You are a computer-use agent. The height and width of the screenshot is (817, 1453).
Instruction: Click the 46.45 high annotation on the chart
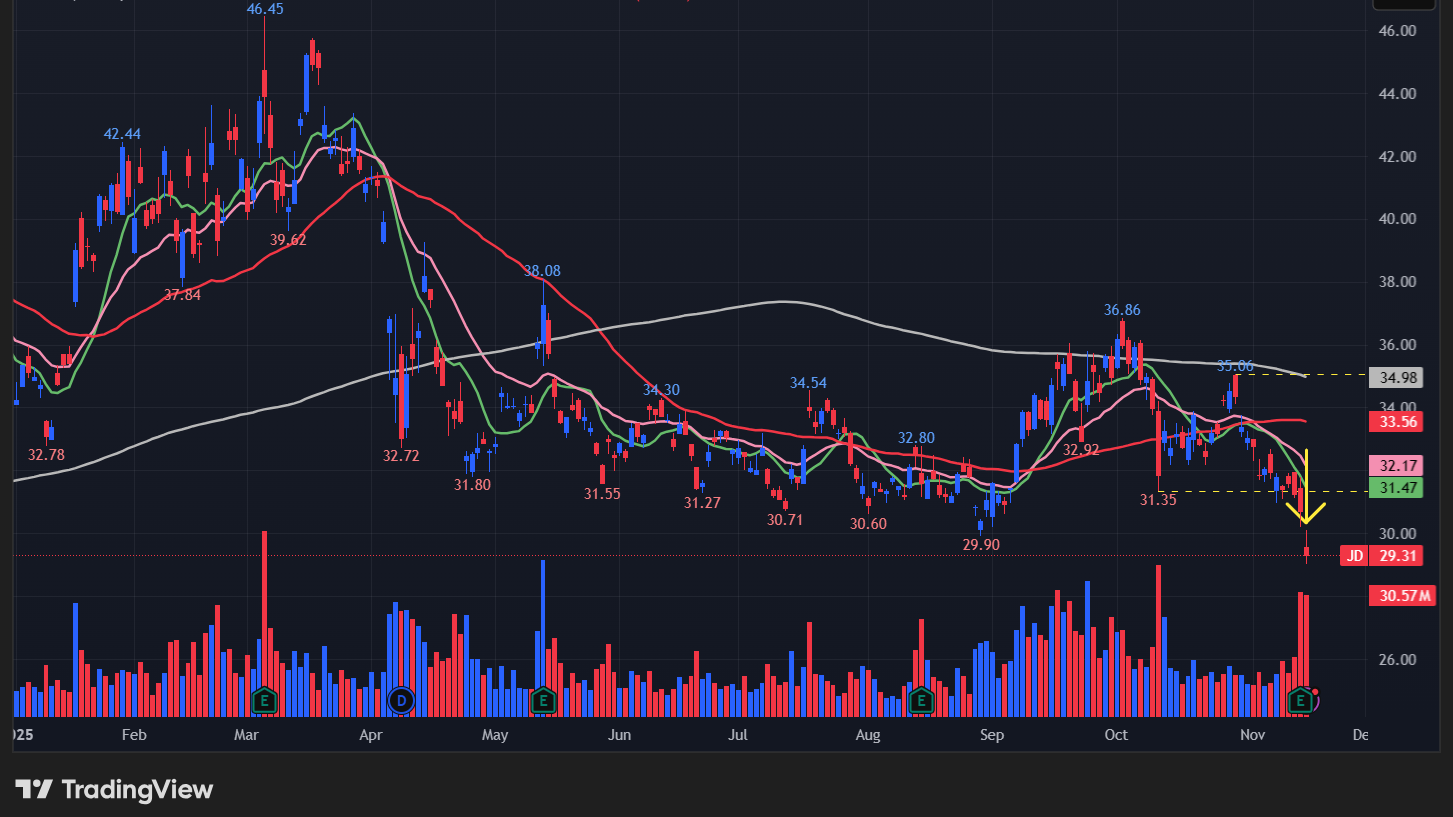coord(264,9)
